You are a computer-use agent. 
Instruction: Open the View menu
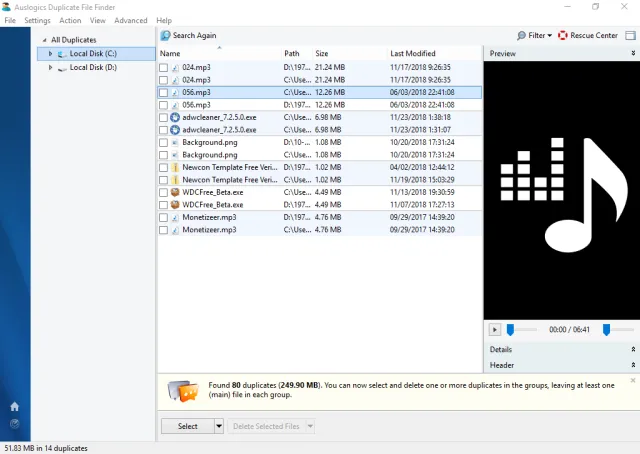tap(98, 20)
